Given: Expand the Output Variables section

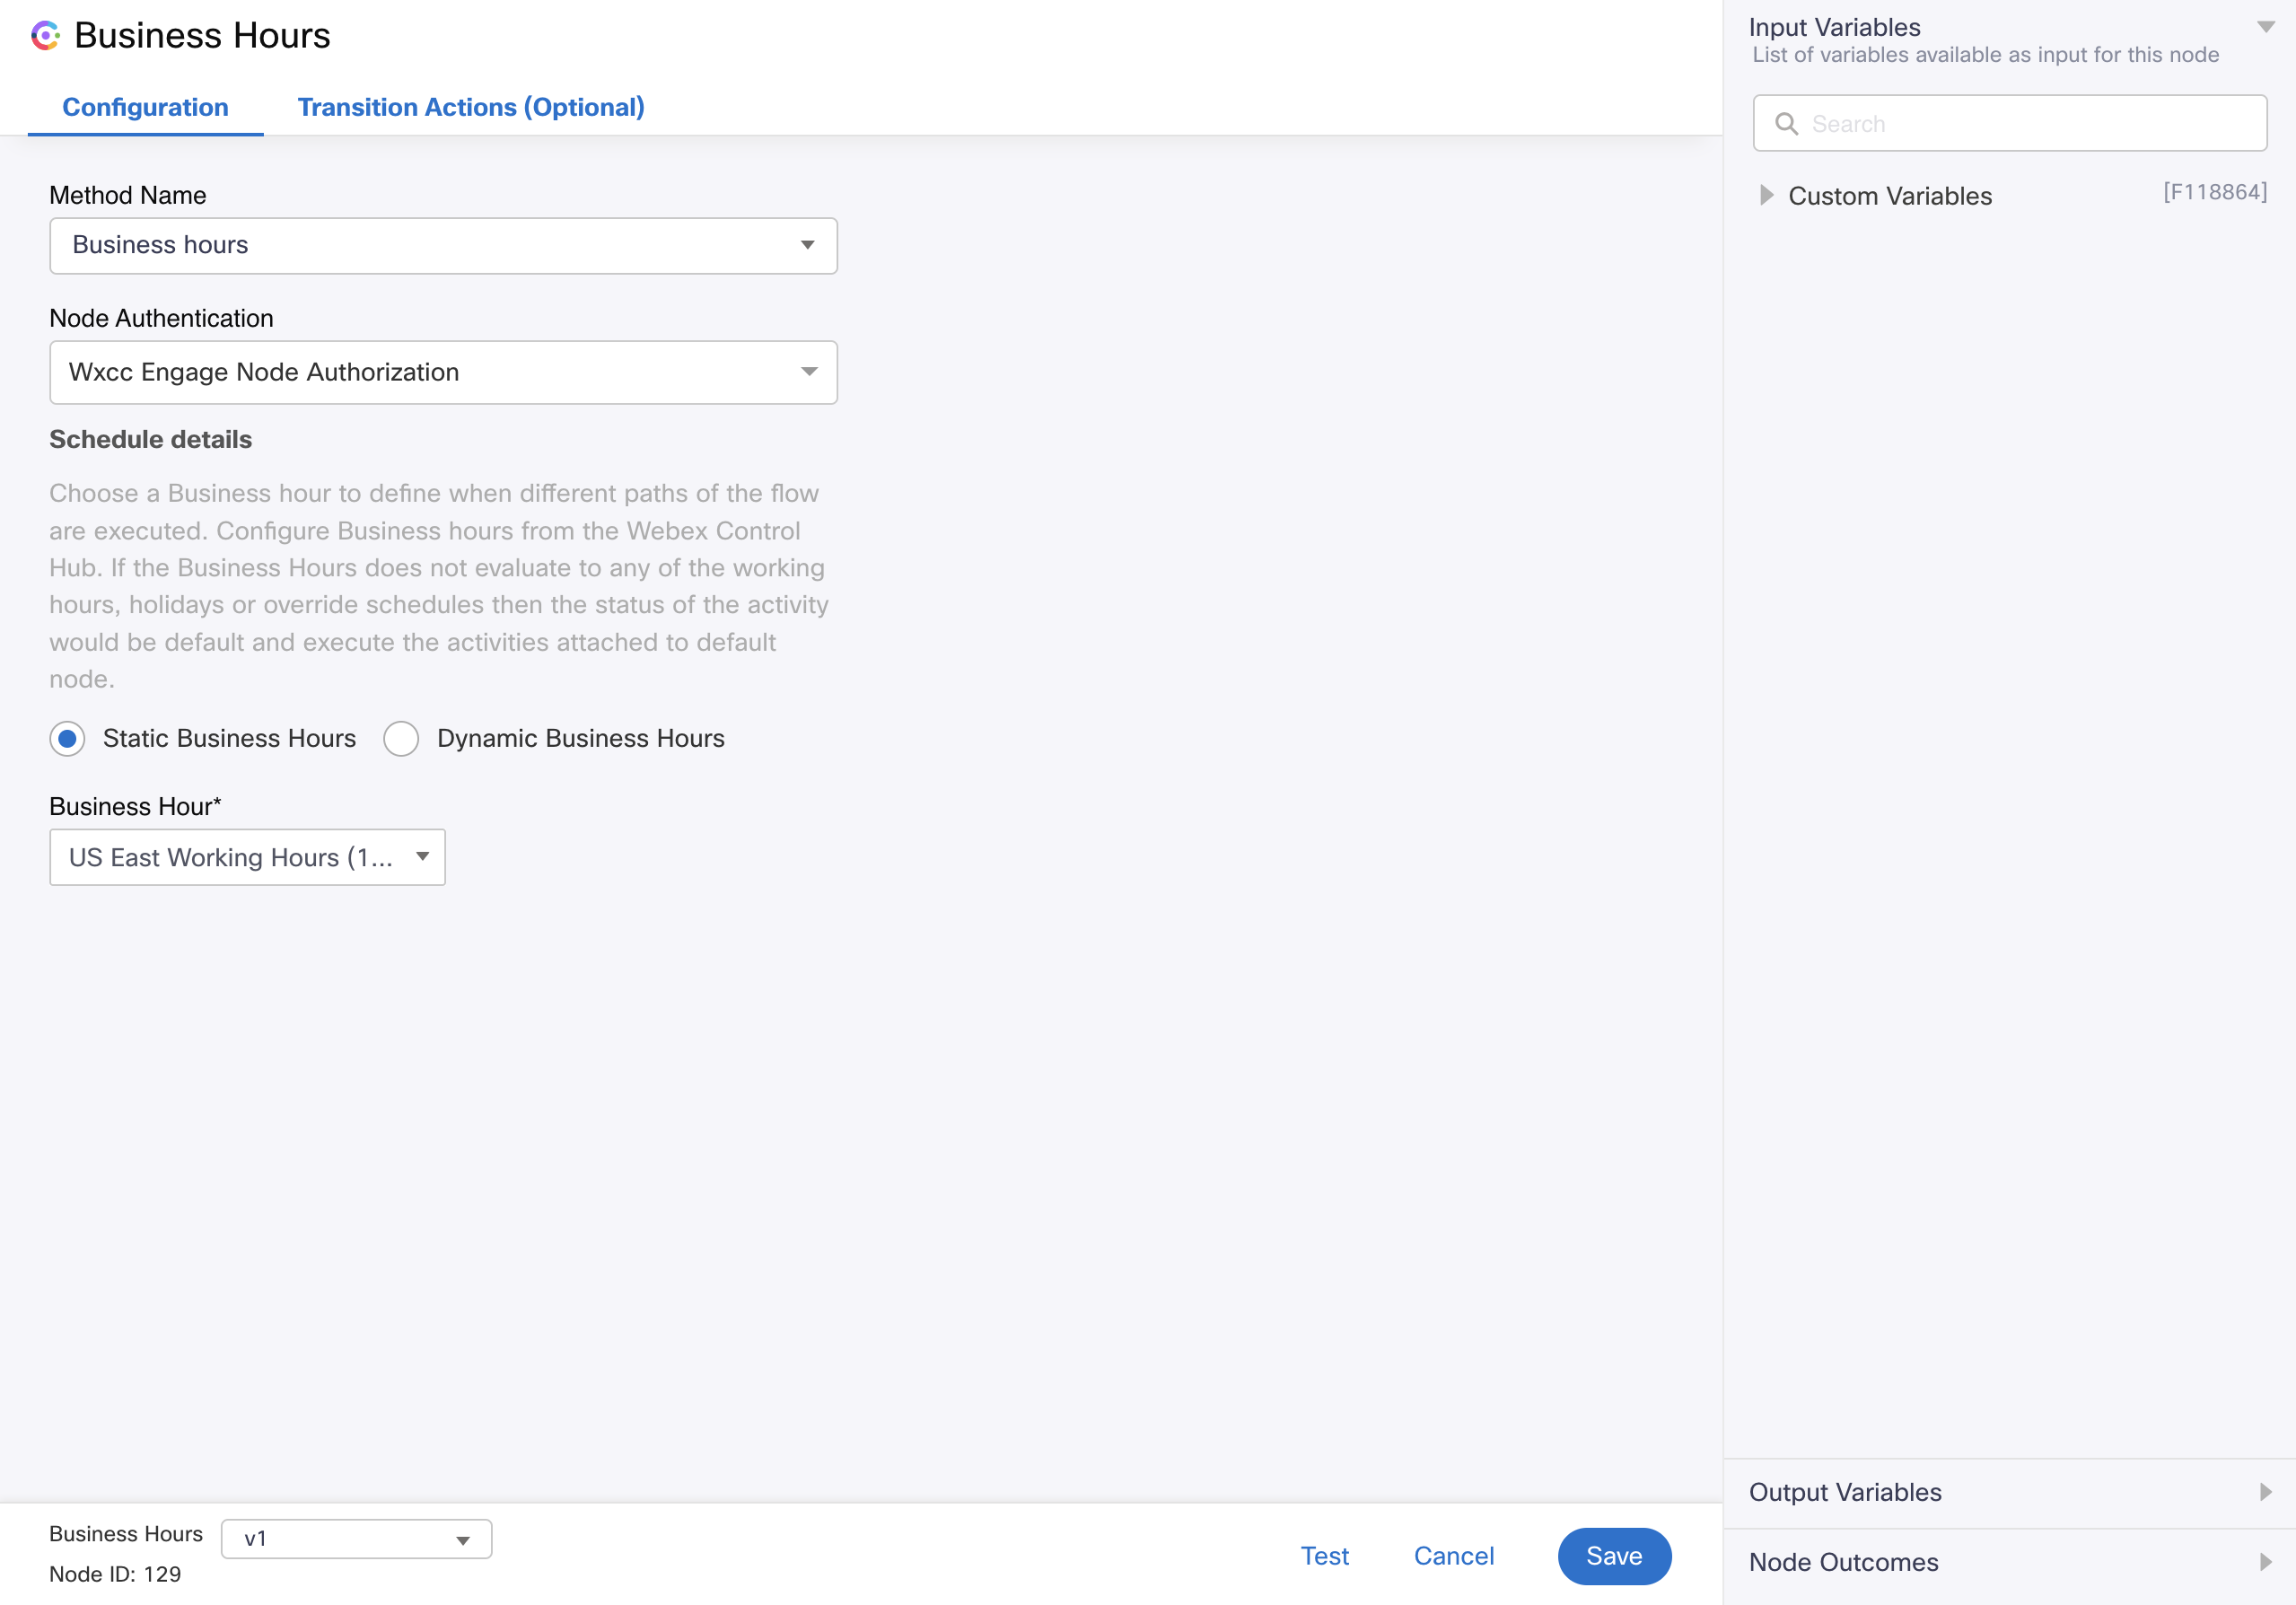Looking at the screenshot, I should [x=2009, y=1492].
